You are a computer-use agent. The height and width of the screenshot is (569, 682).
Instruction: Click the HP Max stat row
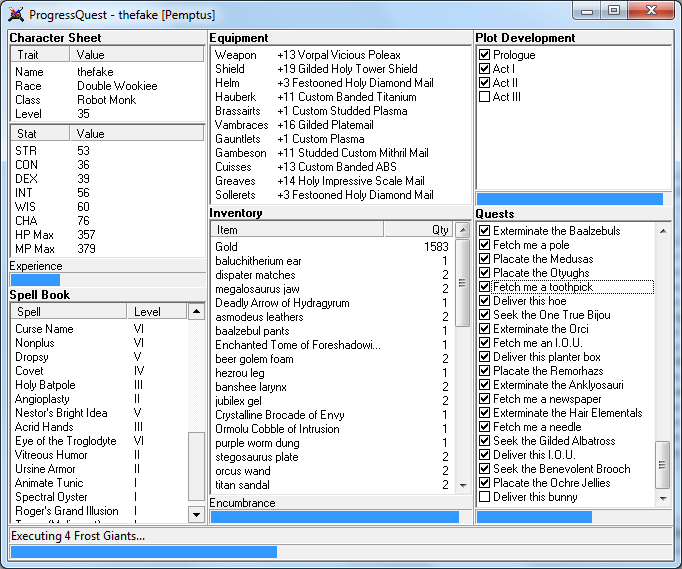[x=107, y=235]
